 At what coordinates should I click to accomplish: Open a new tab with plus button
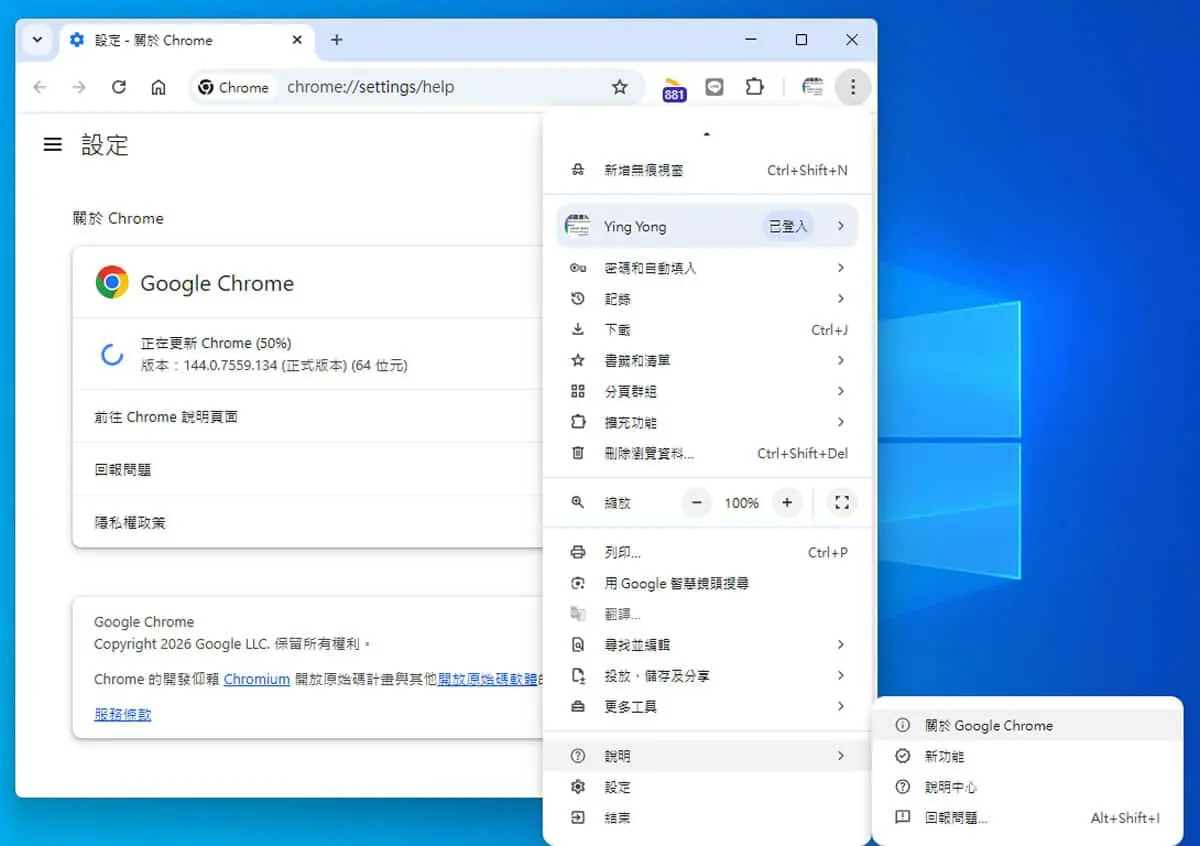click(337, 40)
